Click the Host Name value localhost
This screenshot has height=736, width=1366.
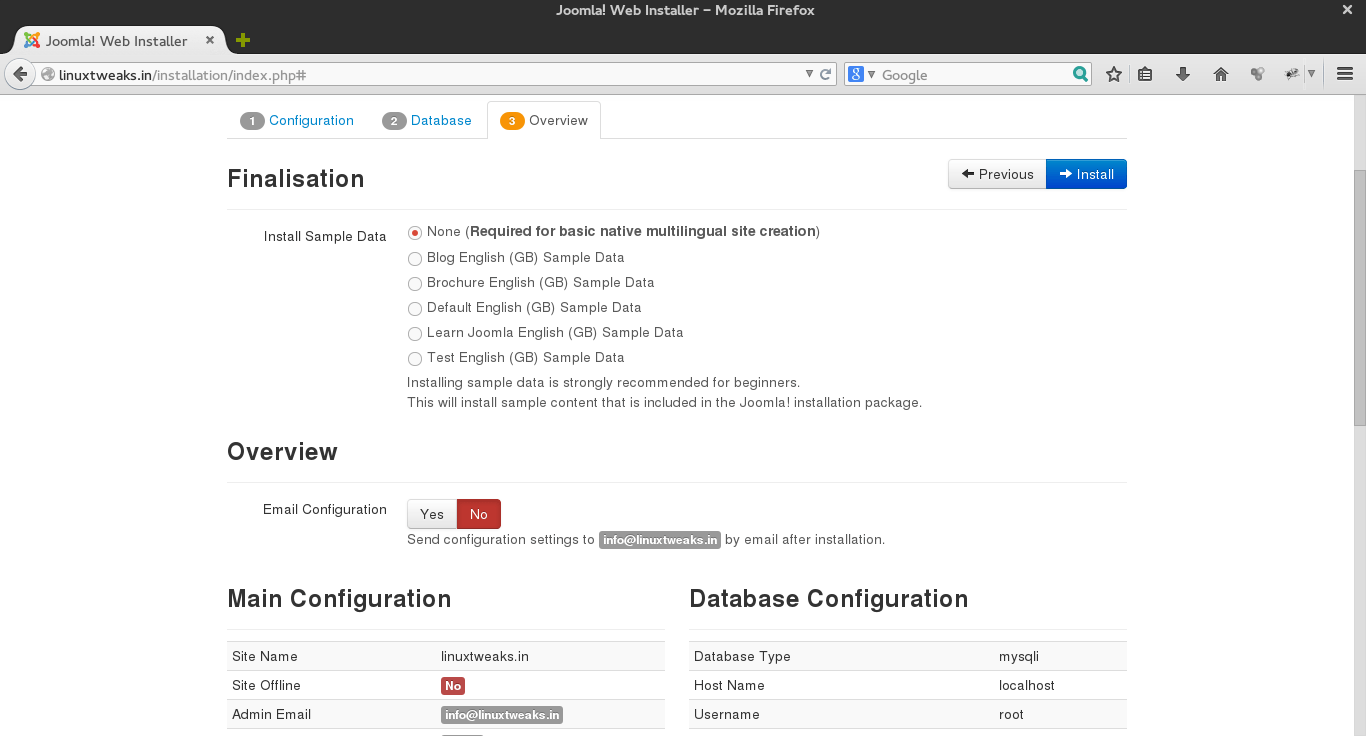click(1027, 686)
